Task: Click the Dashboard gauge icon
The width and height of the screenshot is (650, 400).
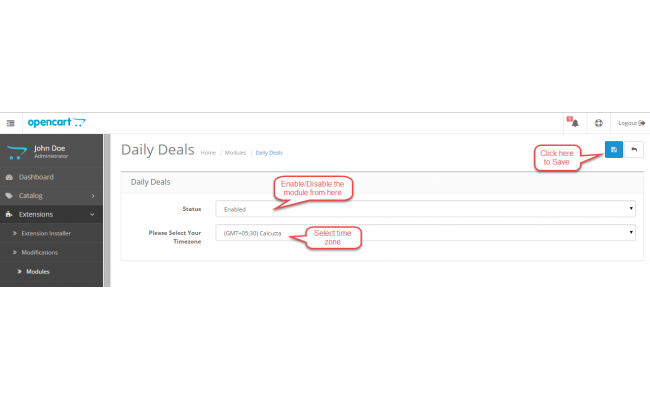Action: pos(9,177)
